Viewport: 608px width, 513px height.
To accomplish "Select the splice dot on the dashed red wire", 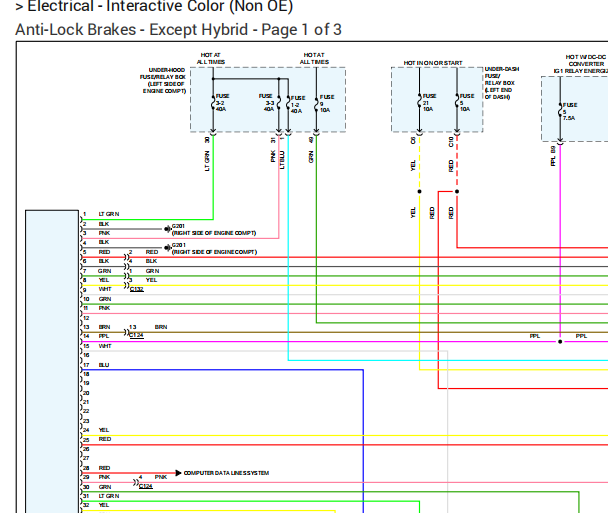I will point(457,191).
